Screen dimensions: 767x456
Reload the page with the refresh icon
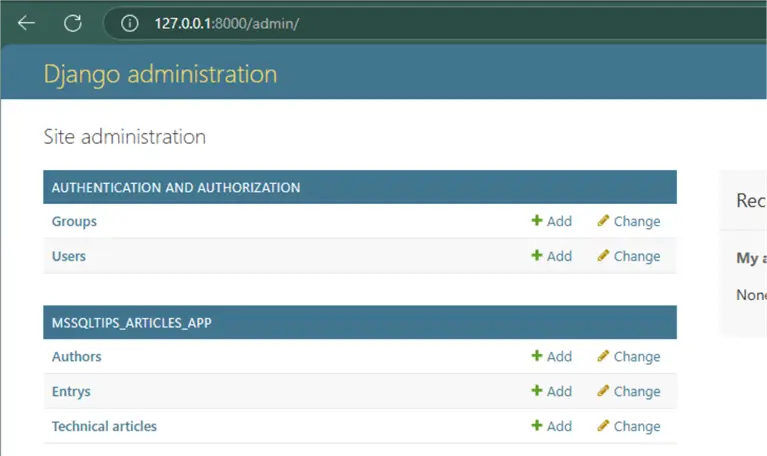click(x=73, y=23)
